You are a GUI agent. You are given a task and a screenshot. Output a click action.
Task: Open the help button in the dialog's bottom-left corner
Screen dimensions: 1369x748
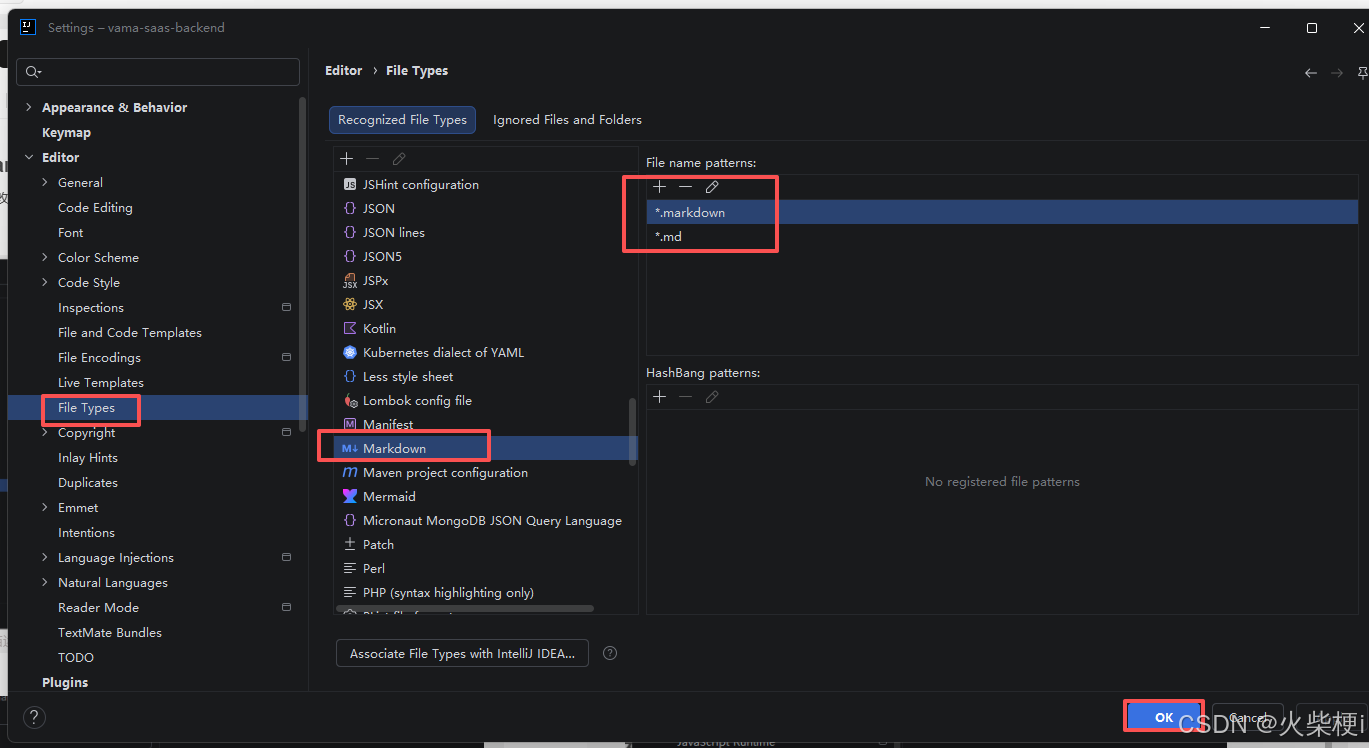point(34,717)
